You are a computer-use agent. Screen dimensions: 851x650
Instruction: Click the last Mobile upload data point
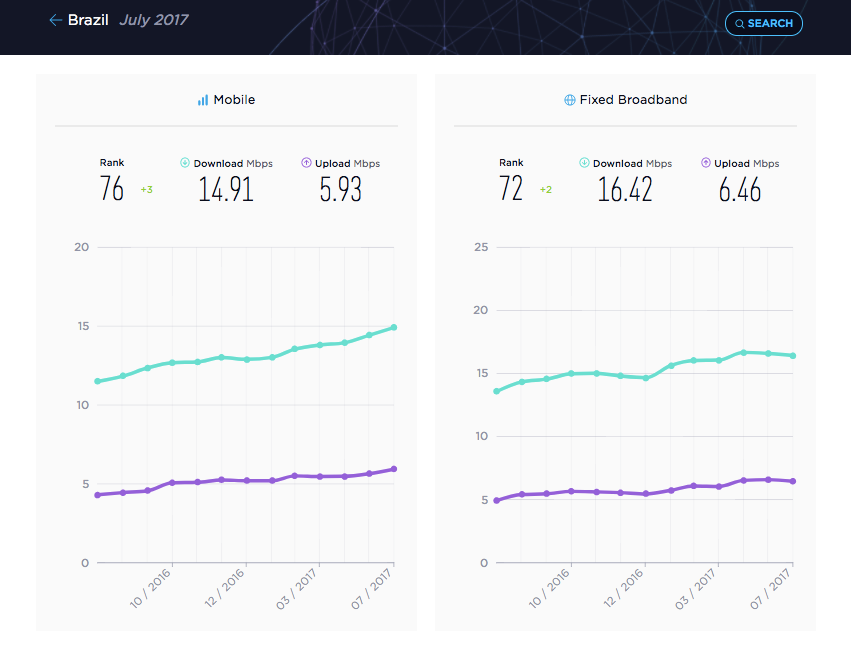(394, 469)
